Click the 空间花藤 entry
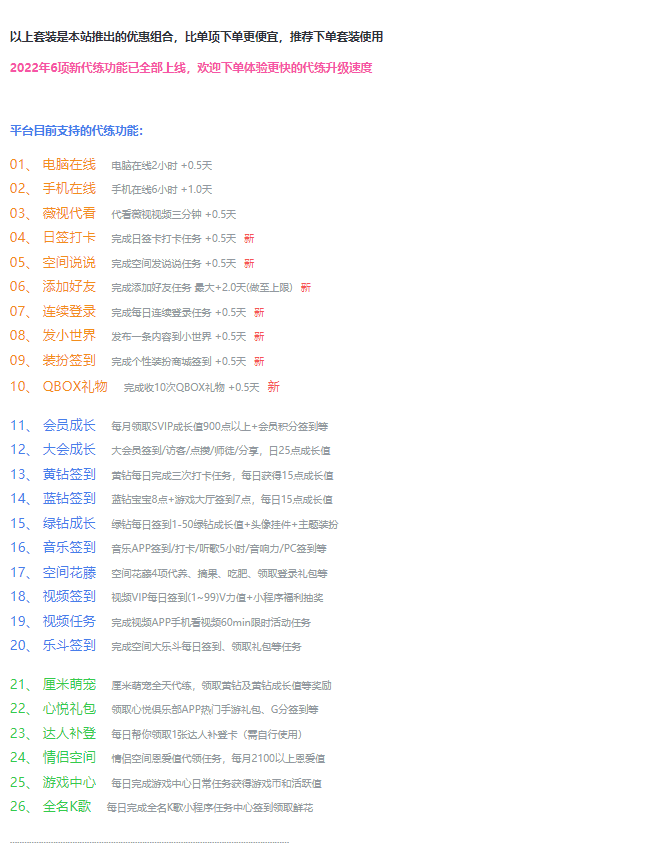This screenshot has width=663, height=845. [x=69, y=572]
